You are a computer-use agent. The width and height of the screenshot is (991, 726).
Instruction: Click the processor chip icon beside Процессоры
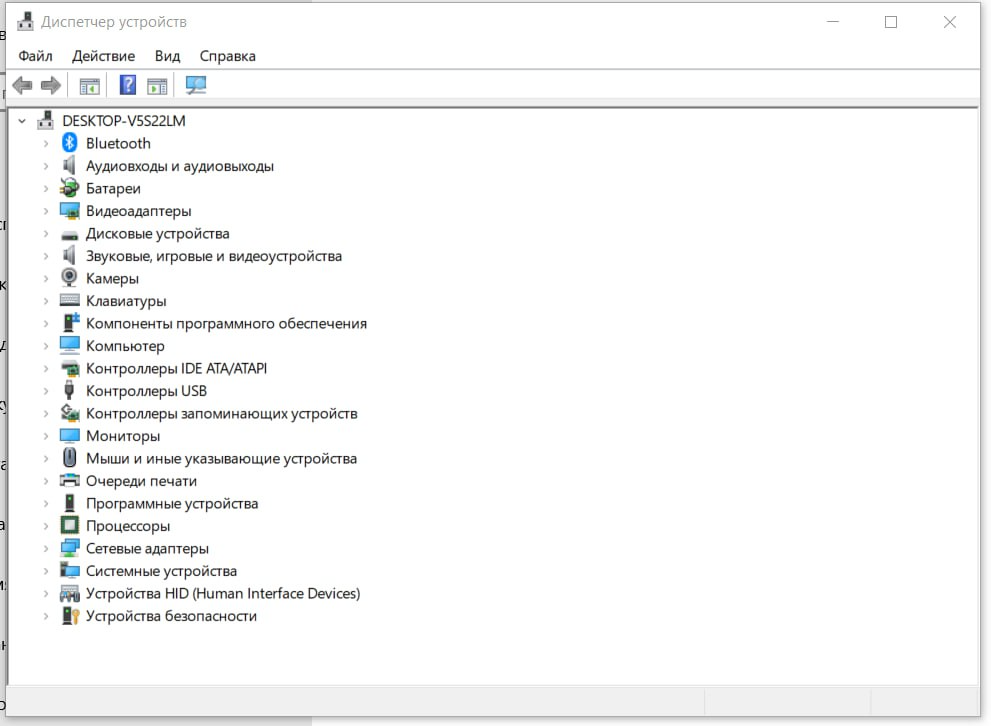[x=70, y=526]
